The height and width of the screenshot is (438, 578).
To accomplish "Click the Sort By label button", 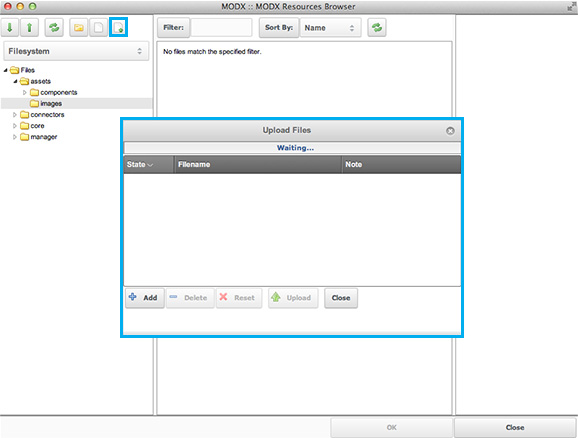I will [279, 28].
